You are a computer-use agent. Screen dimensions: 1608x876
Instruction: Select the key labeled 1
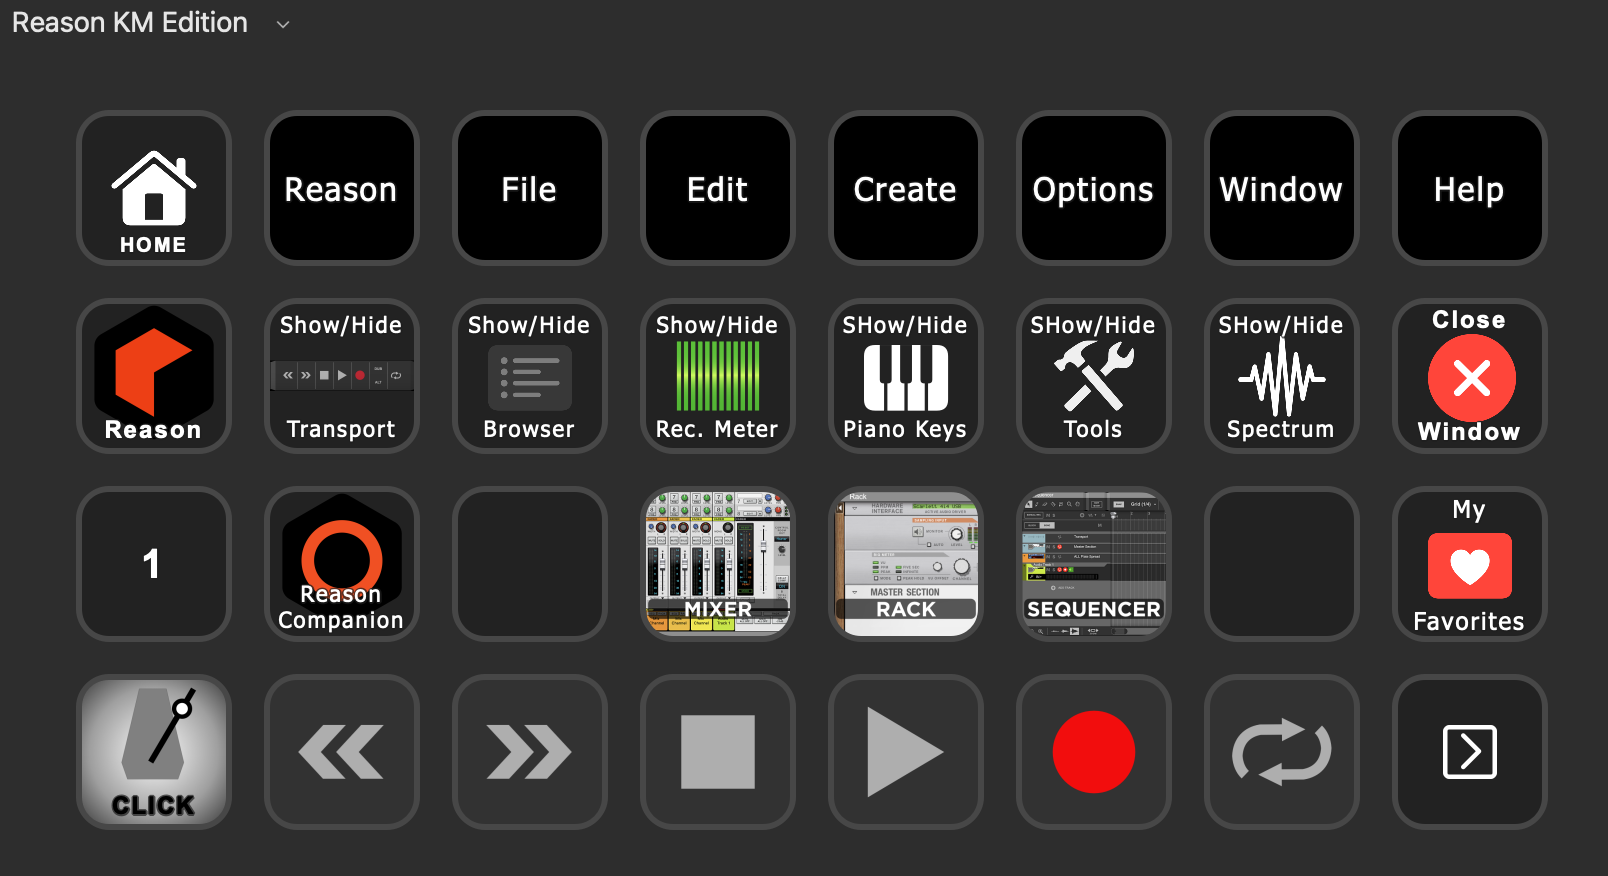pos(154,564)
